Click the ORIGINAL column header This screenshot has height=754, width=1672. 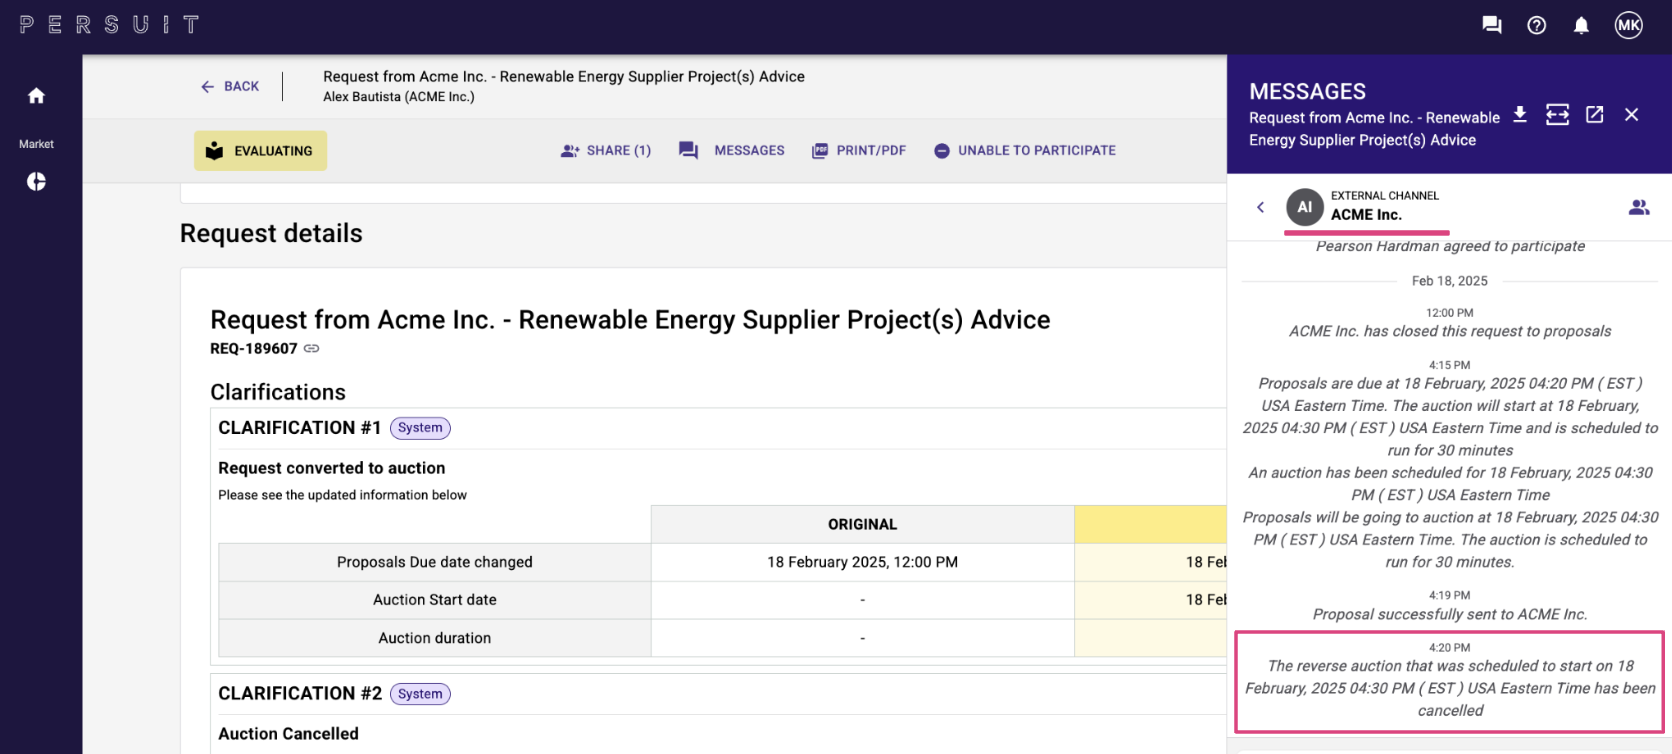863,524
